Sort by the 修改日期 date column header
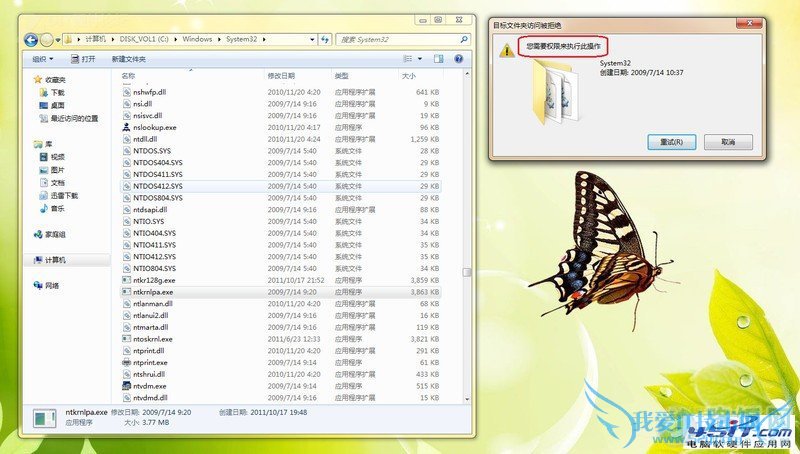Viewport: 800px width, 454px height. [x=298, y=75]
